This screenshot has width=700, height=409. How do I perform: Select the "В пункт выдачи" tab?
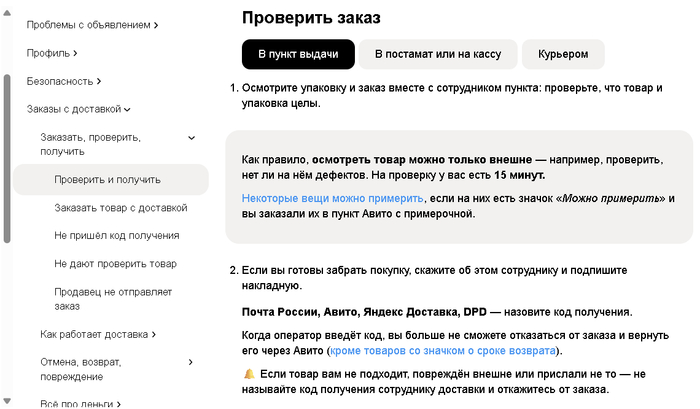coord(298,54)
